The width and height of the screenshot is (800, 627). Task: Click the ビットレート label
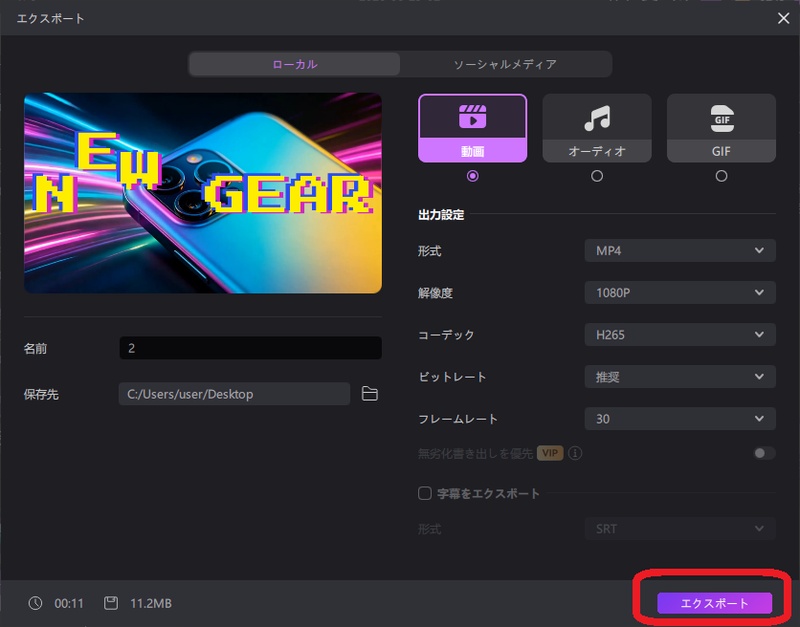[x=452, y=377]
